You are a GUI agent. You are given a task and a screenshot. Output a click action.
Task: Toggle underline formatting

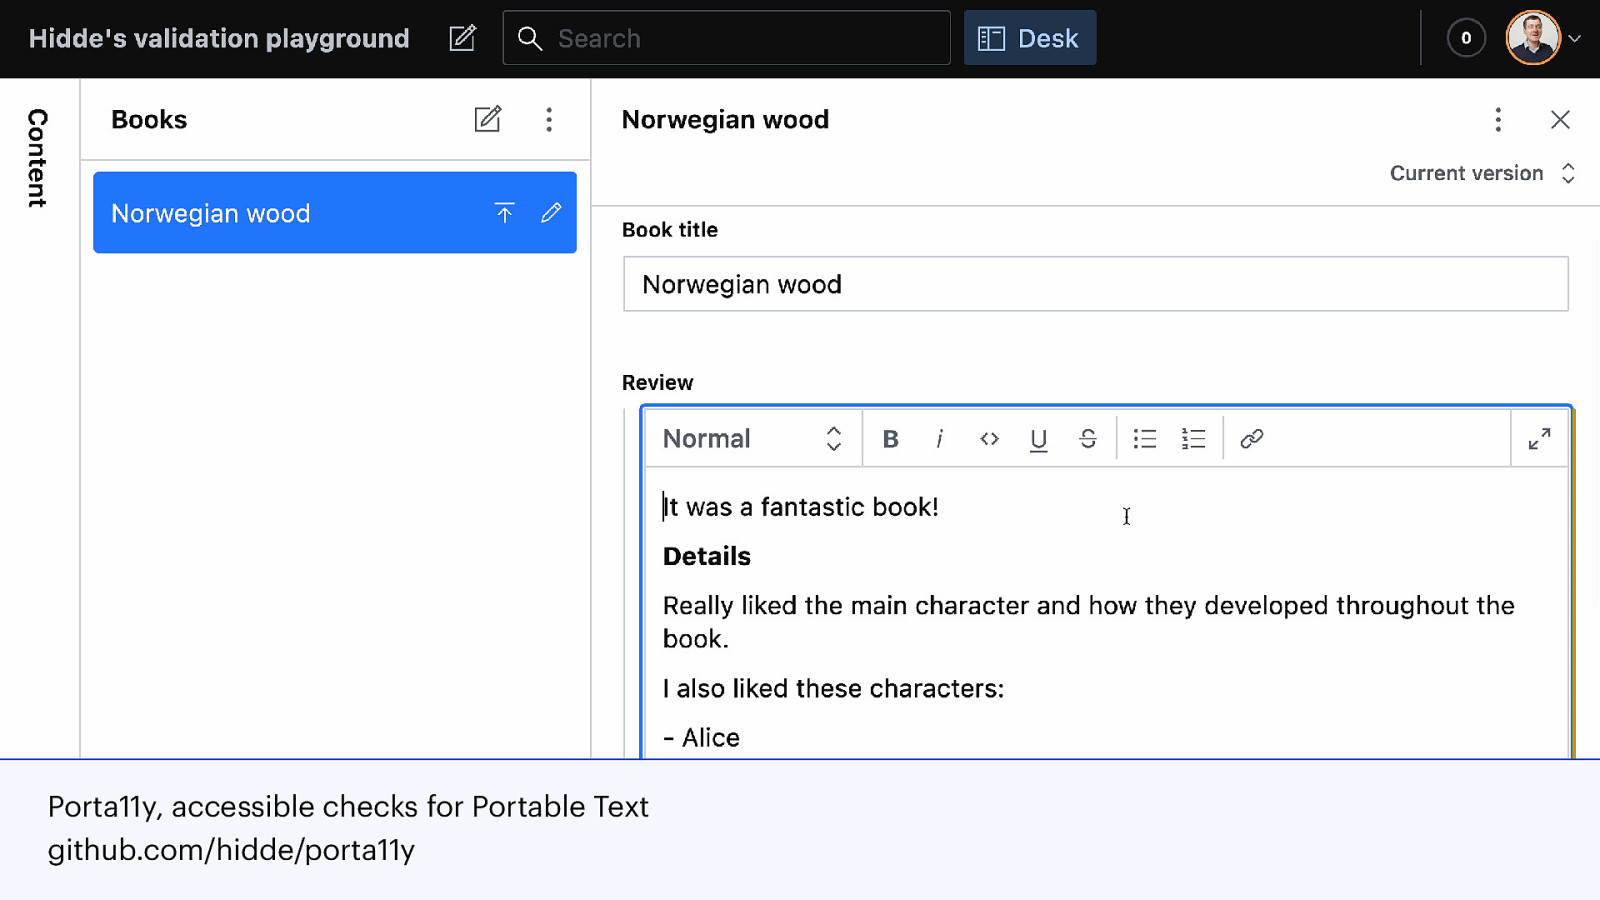pyautogui.click(x=1038, y=439)
